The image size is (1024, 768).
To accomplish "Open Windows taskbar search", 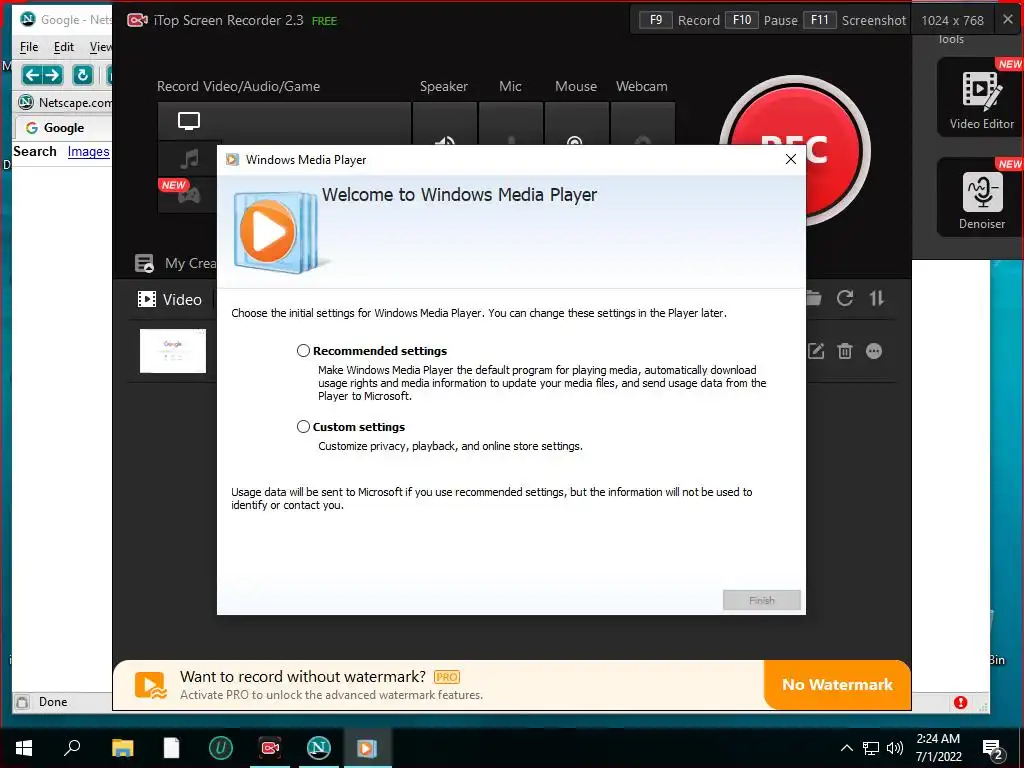I will click(72, 748).
